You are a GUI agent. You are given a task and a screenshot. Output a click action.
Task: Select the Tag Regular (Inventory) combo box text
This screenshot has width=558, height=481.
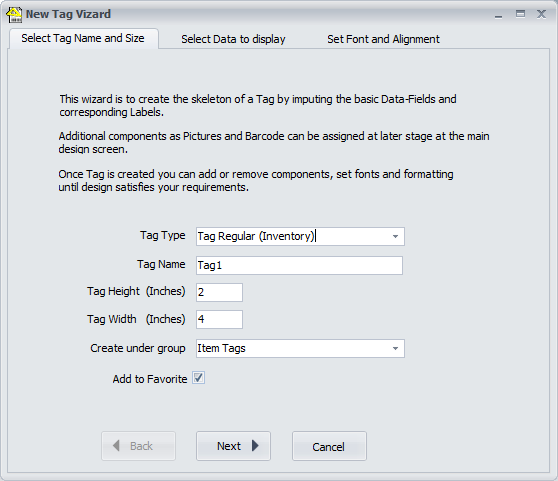pyautogui.click(x=256, y=236)
